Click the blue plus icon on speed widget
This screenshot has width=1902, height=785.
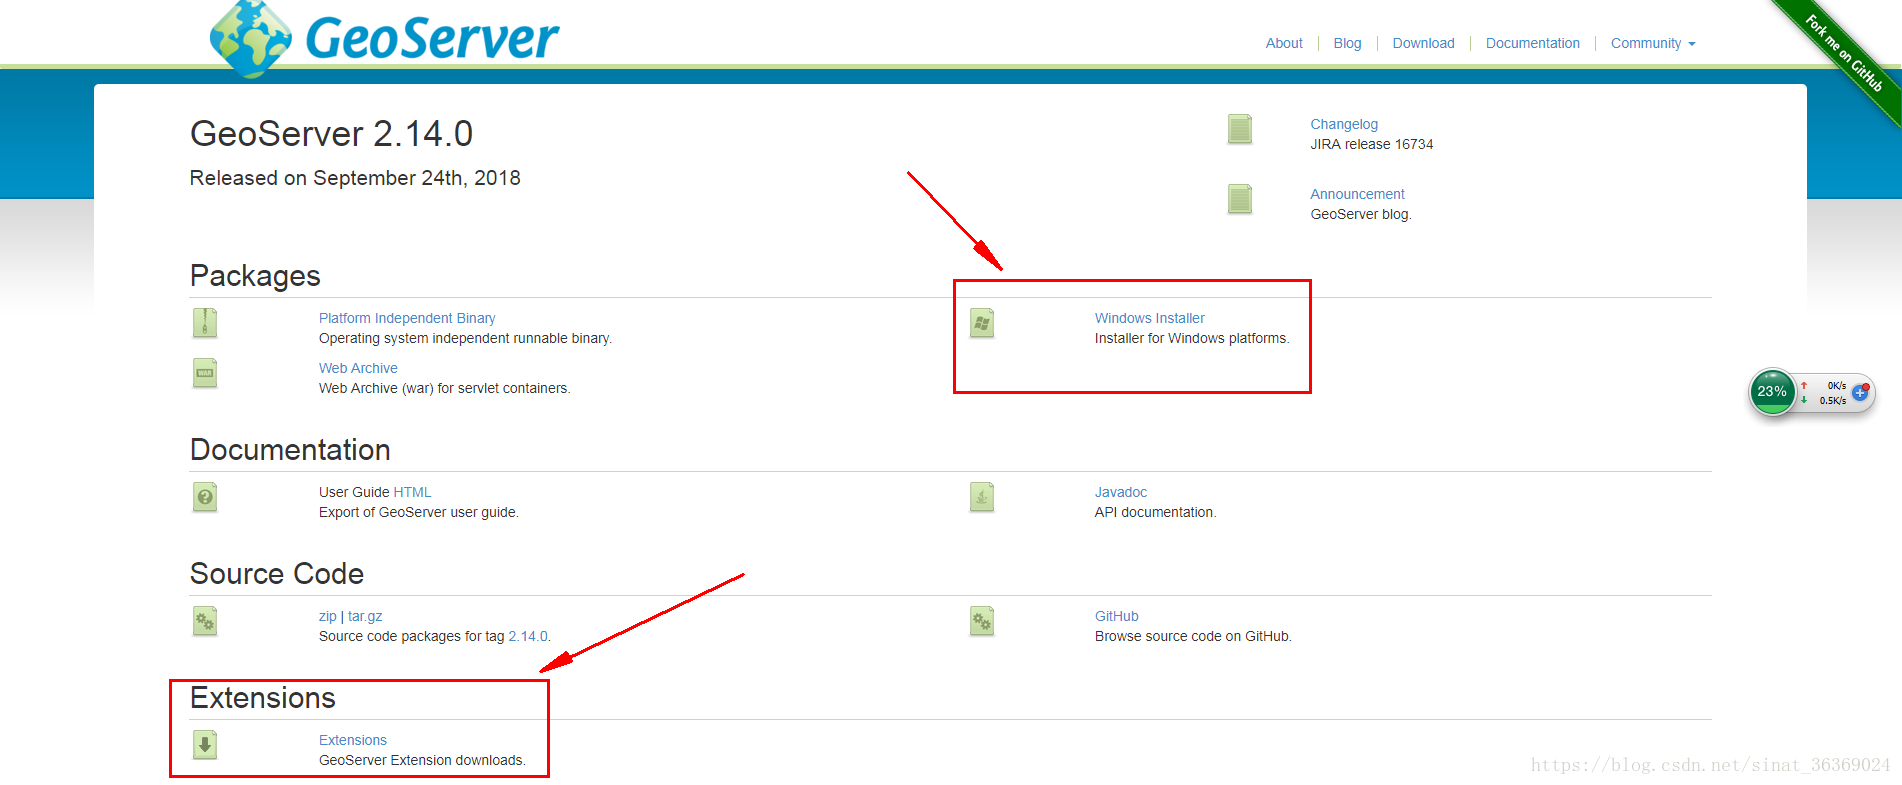point(1860,393)
